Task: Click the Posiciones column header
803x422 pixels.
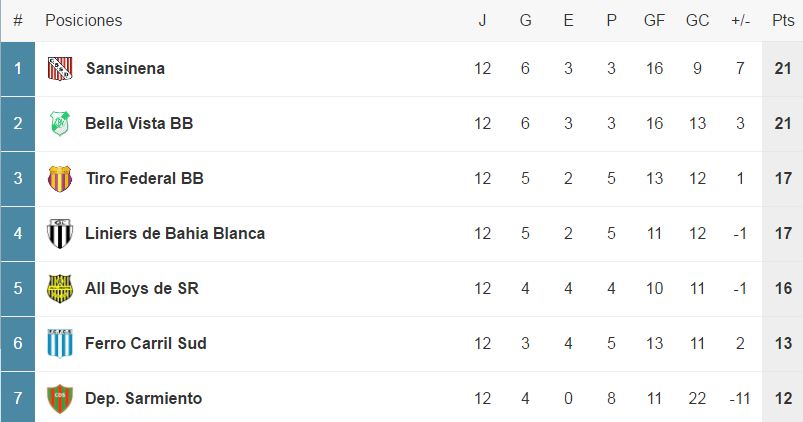Action: [84, 21]
